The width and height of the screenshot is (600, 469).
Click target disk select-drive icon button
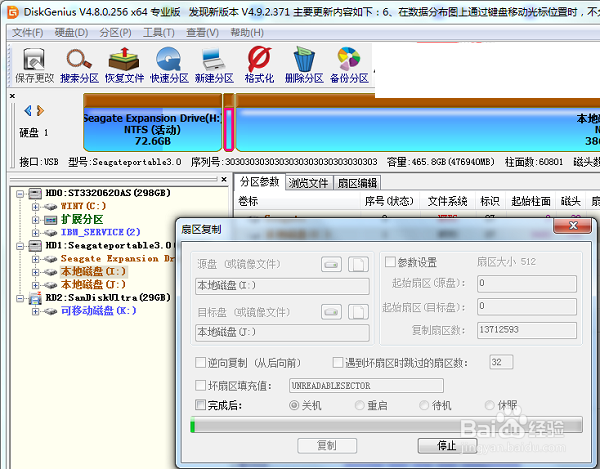point(331,312)
